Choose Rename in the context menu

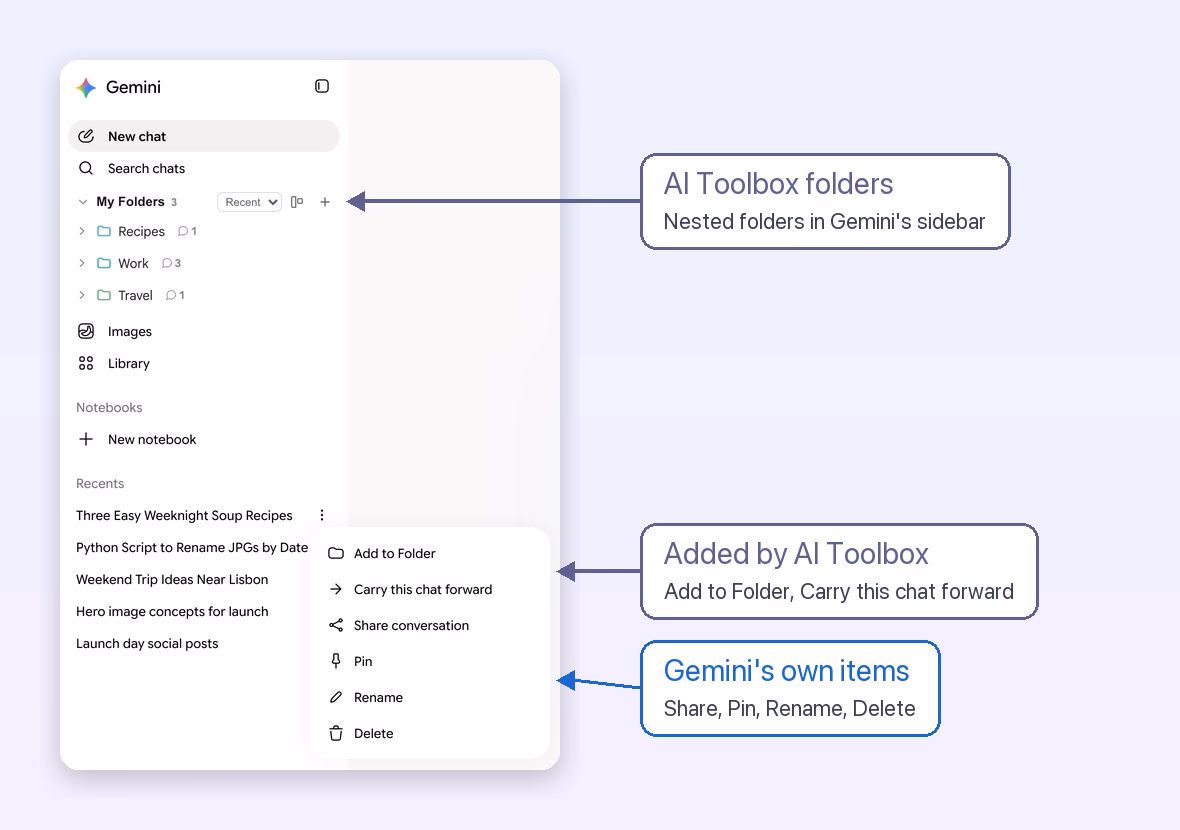[x=430, y=698]
